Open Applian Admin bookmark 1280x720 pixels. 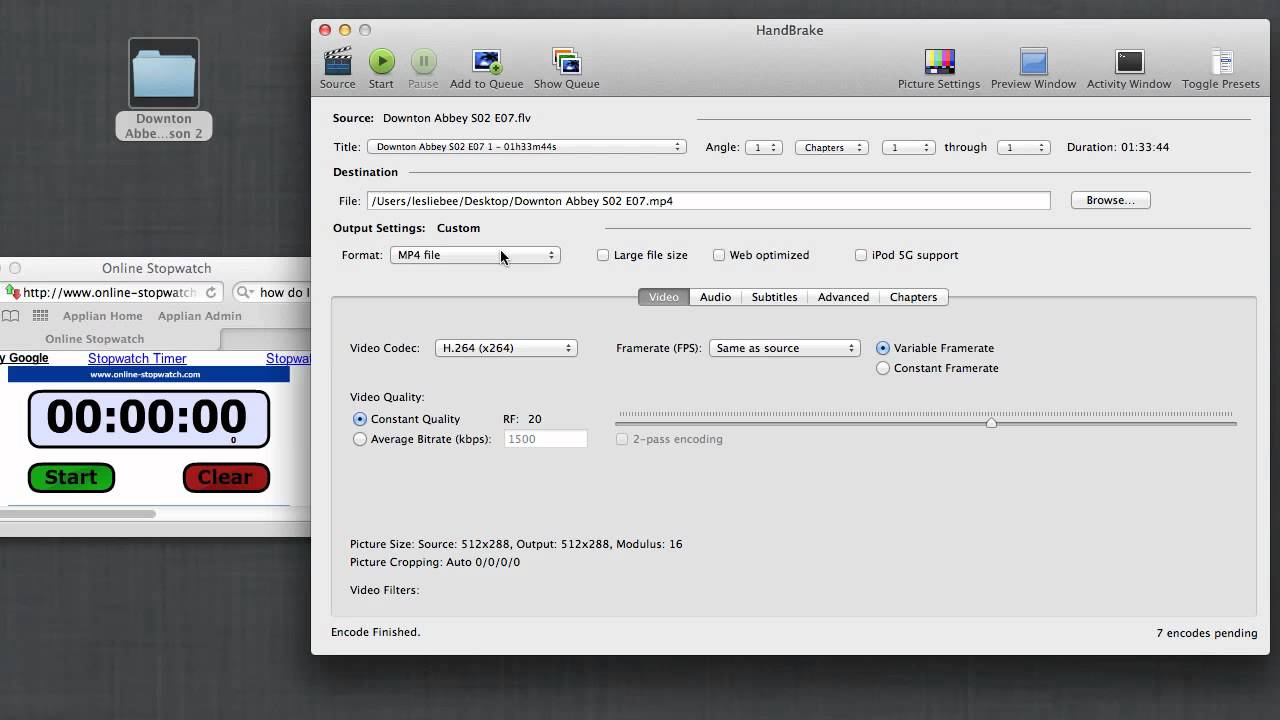pyautogui.click(x=200, y=316)
